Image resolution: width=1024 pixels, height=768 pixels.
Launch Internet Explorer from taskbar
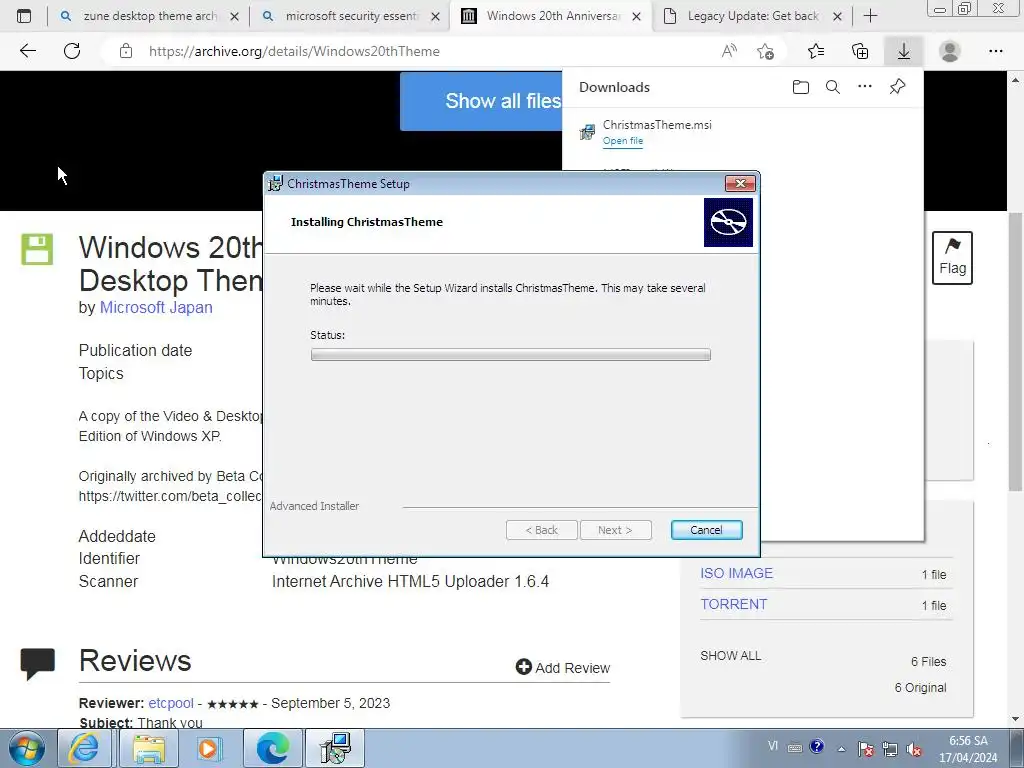tap(84, 748)
